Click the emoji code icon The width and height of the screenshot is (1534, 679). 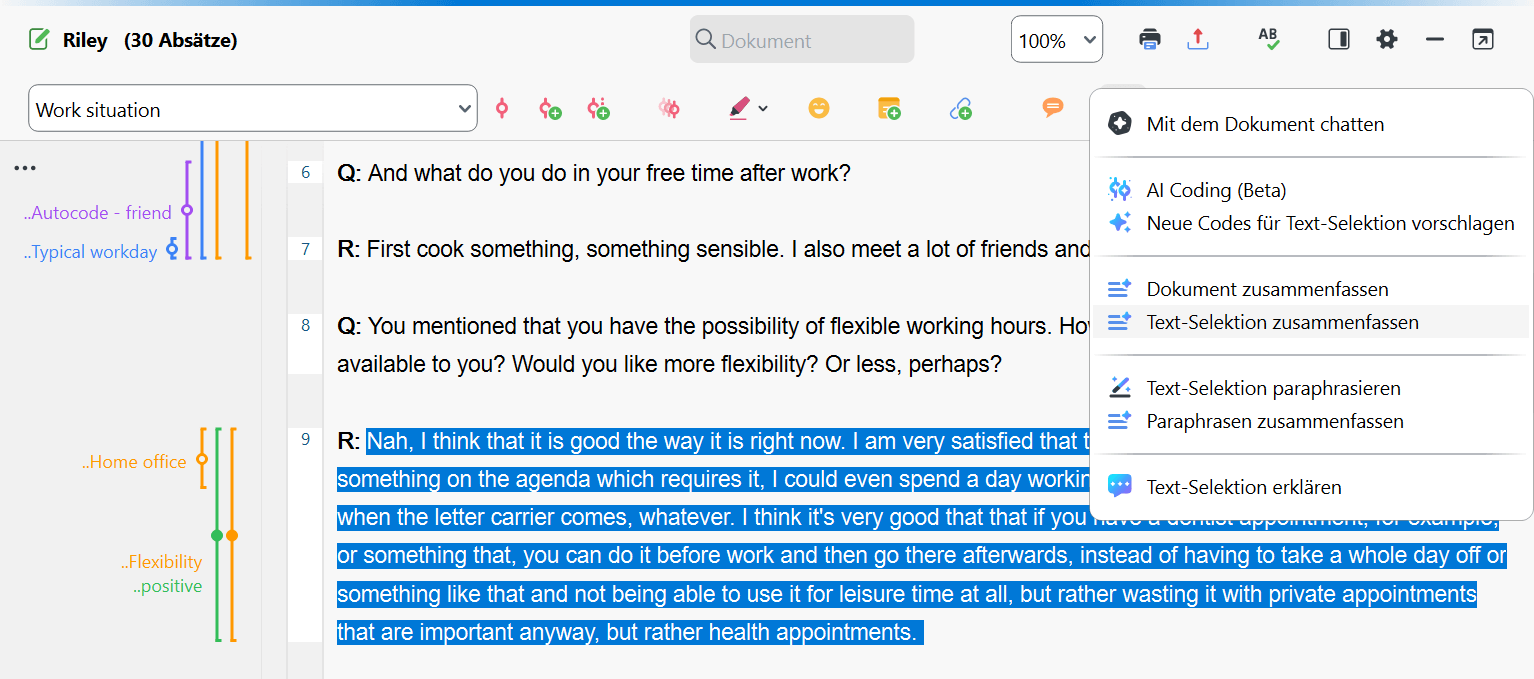[x=819, y=109]
